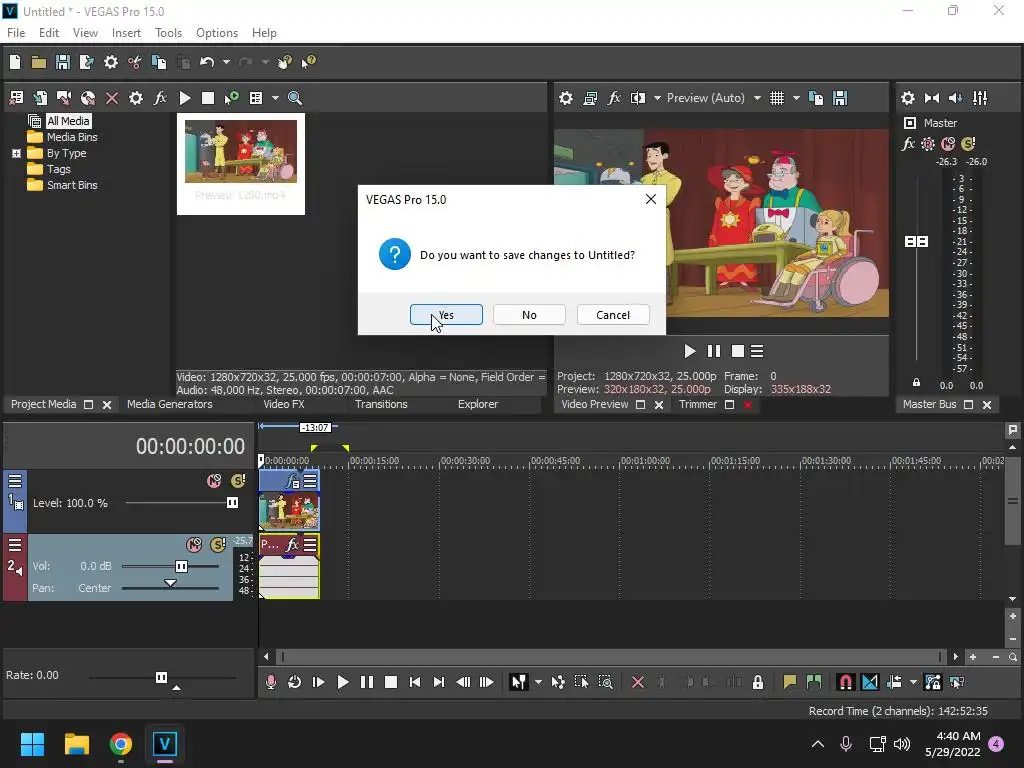This screenshot has height=768, width=1024.
Task: Toggle mute on video track 1
Action: [214, 481]
